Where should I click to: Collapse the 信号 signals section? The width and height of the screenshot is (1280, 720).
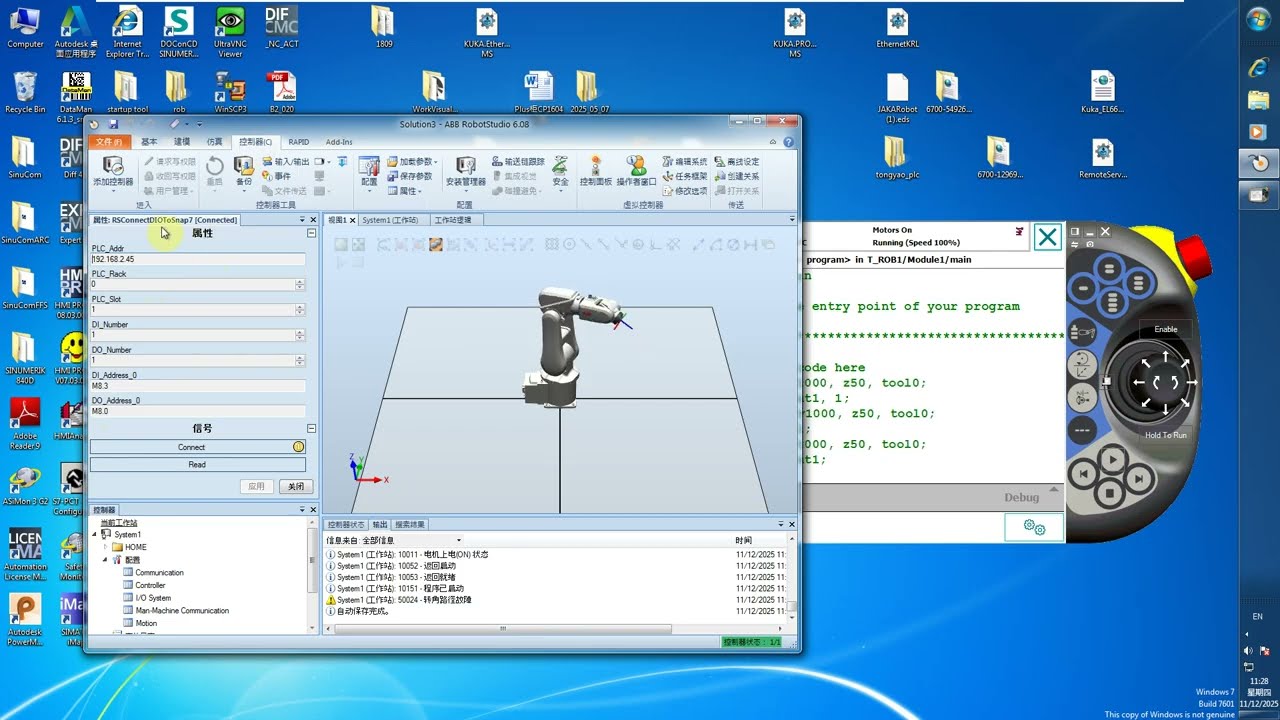click(x=311, y=428)
